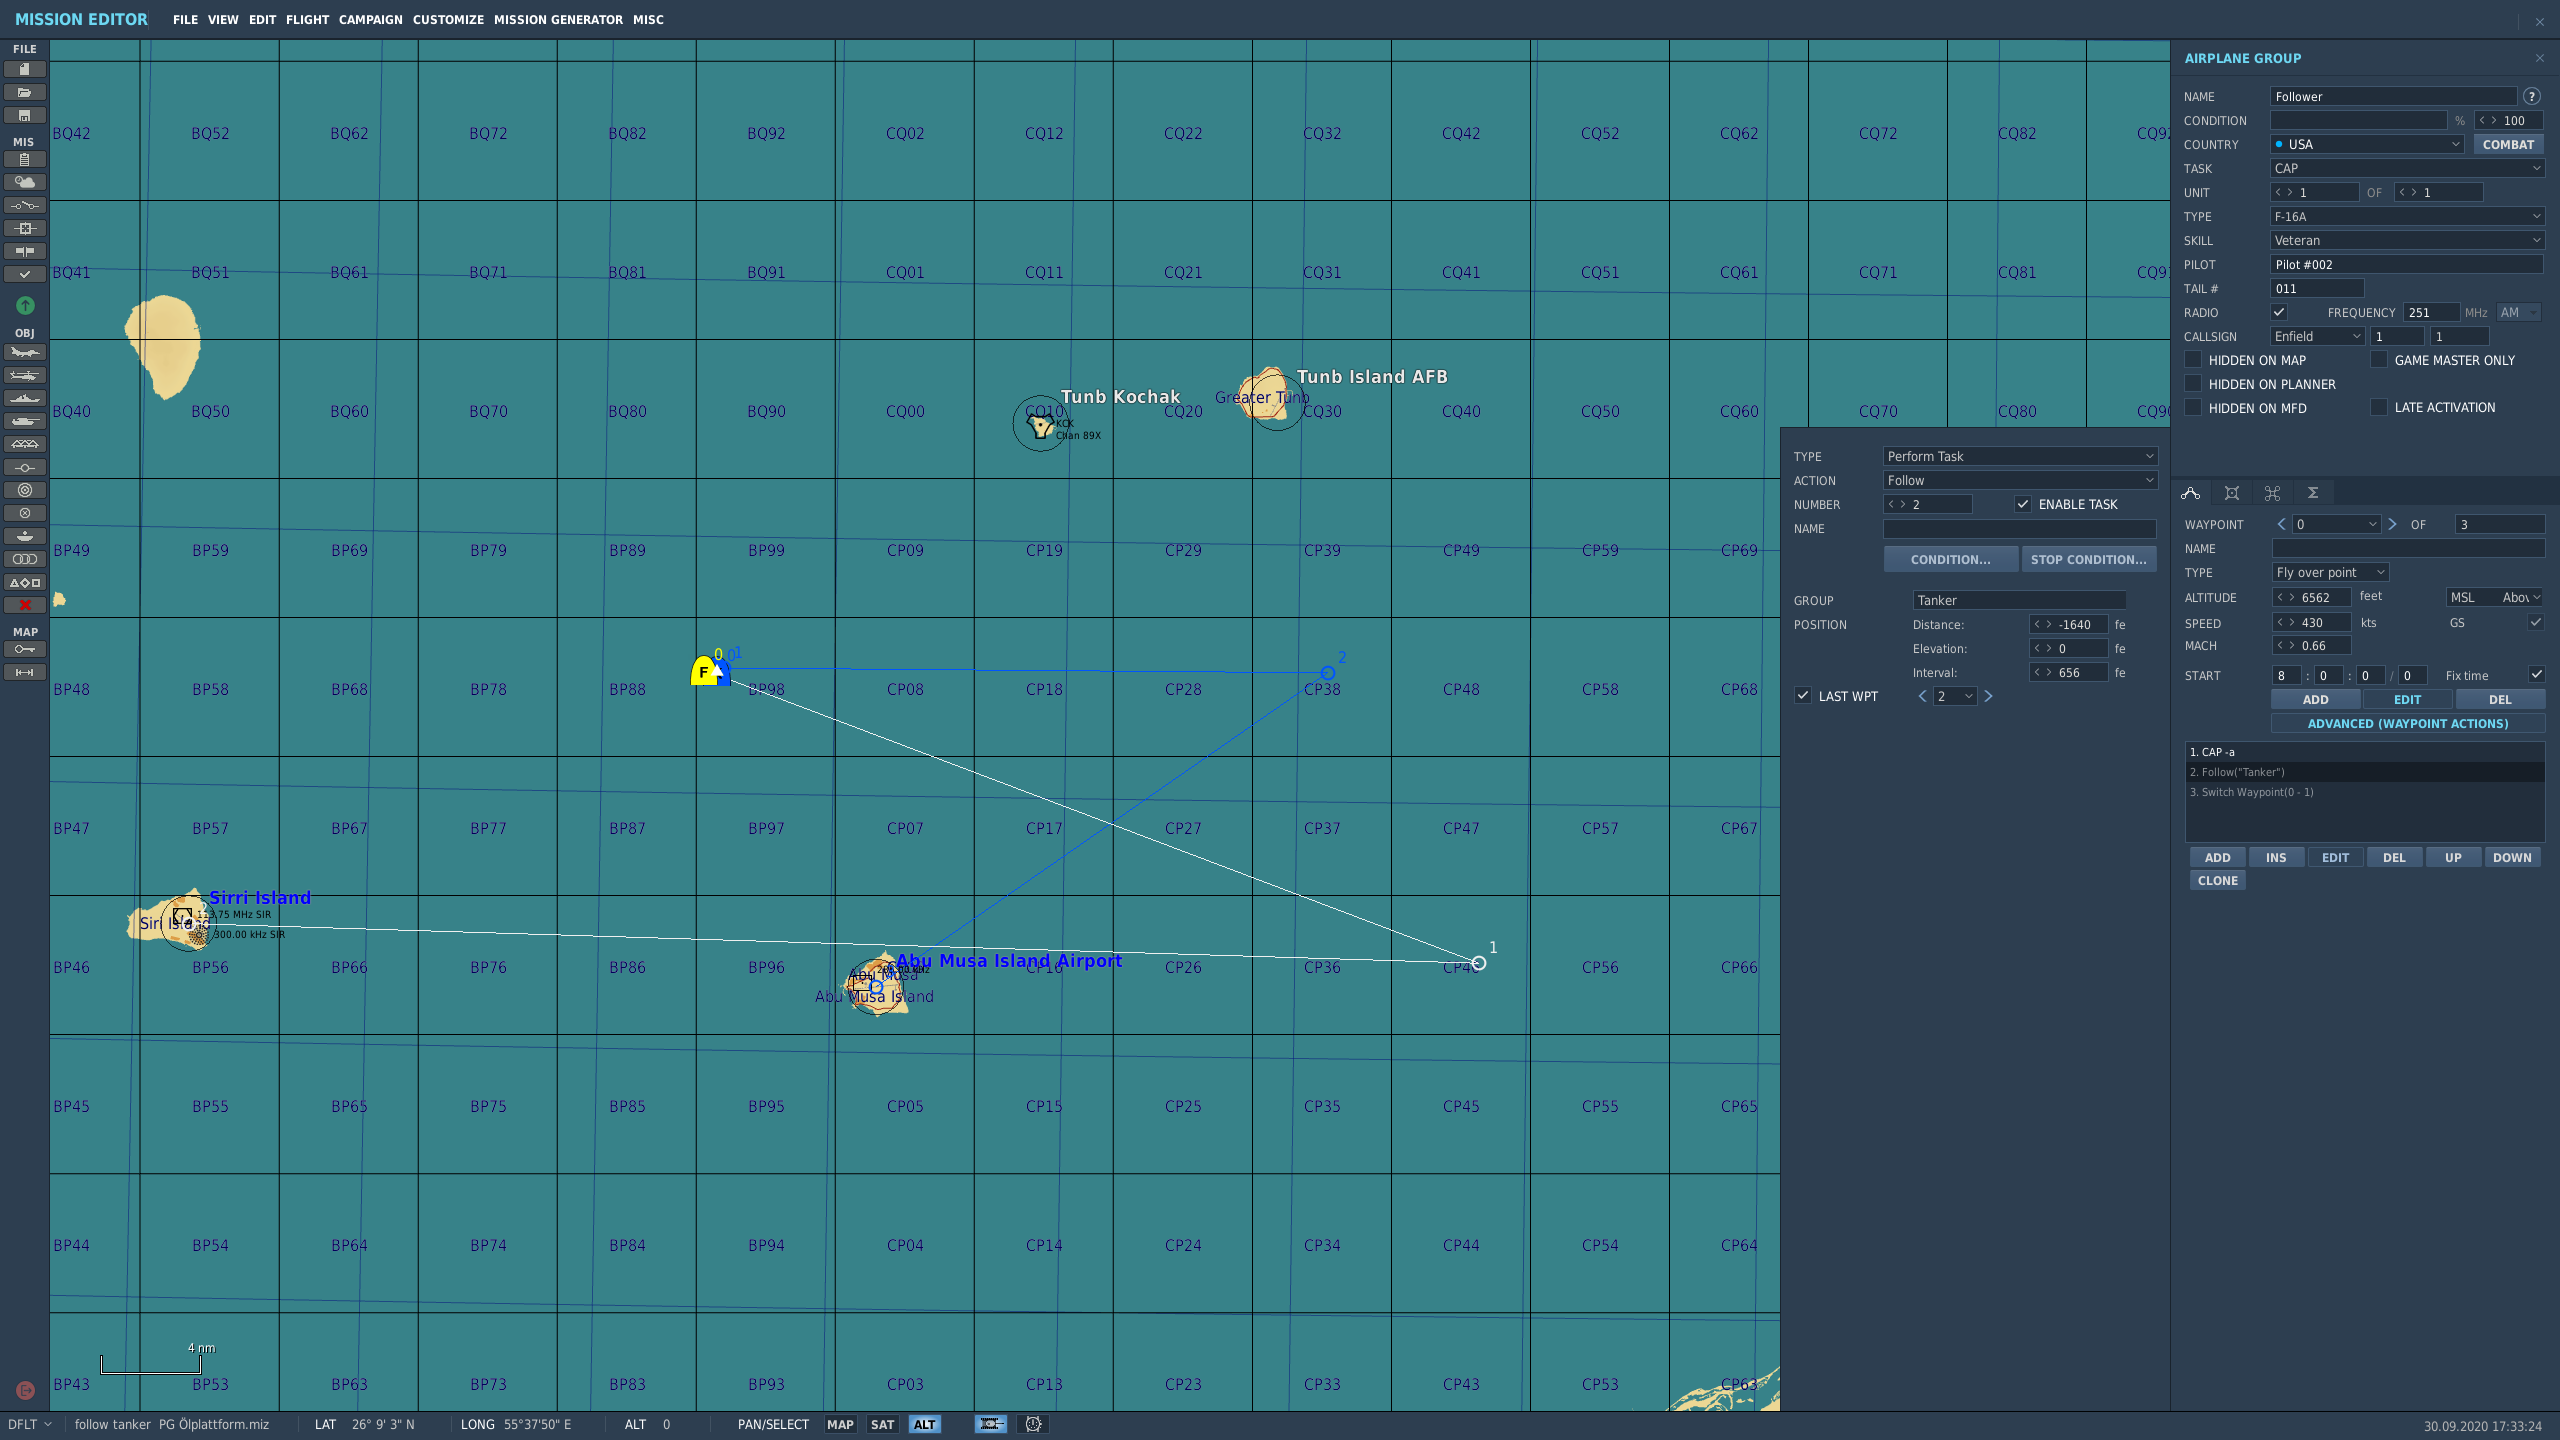The height and width of the screenshot is (1440, 2560).
Task: Enable HIDDEN ON PLANNER checkbox
Action: click(x=2193, y=384)
